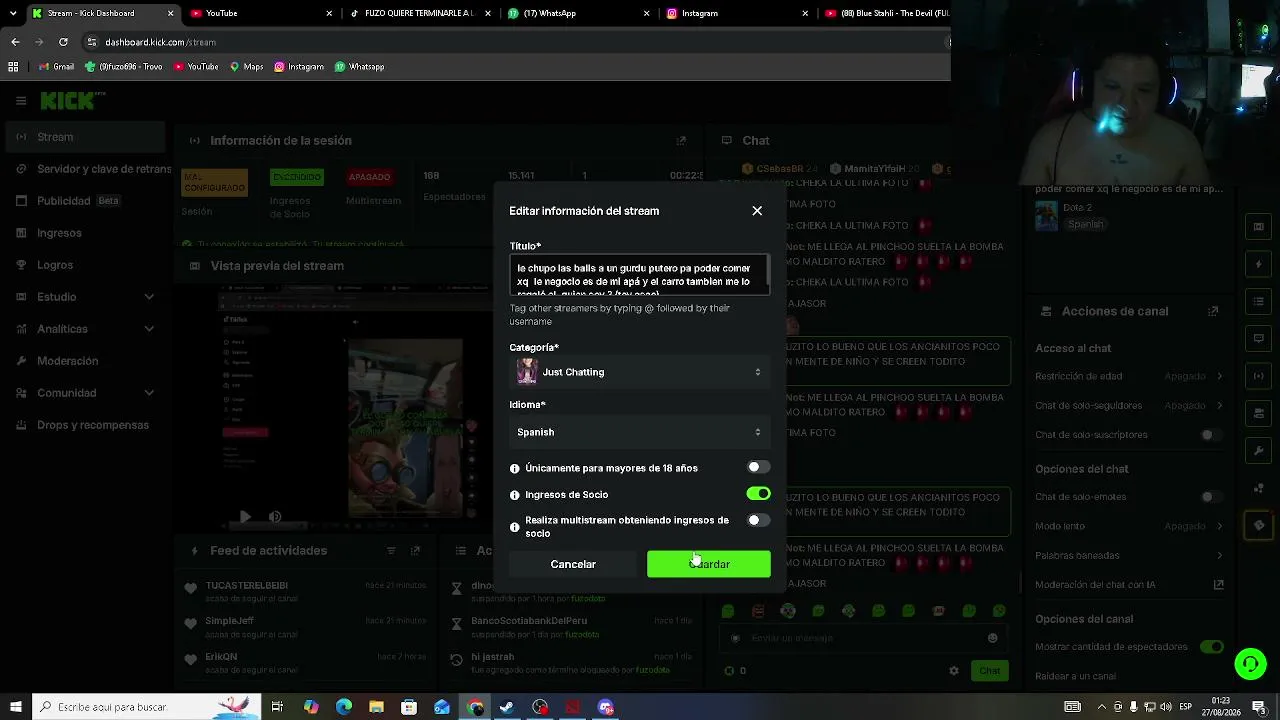Viewport: 1280px width, 720px height.
Task: Click the green Guardar button
Action: tap(709, 564)
